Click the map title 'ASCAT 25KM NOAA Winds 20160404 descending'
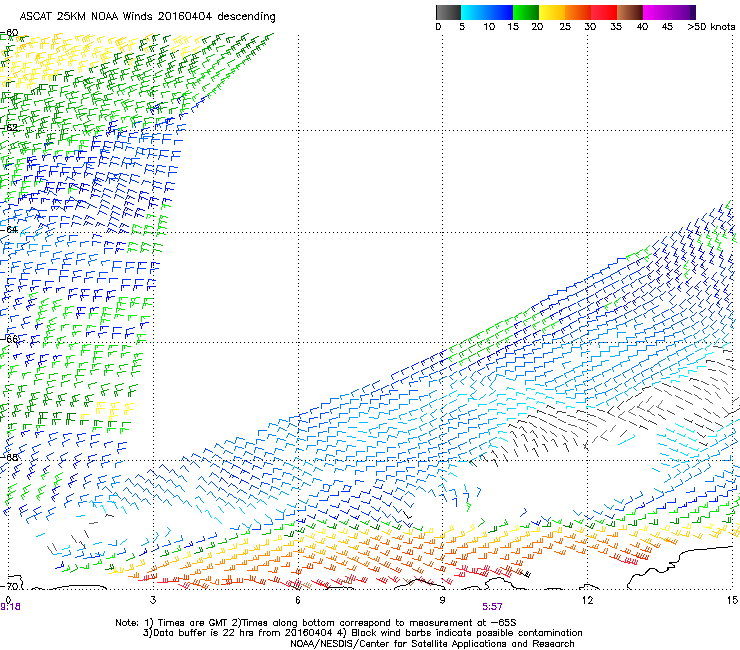740x650 pixels. pyautogui.click(x=147, y=17)
